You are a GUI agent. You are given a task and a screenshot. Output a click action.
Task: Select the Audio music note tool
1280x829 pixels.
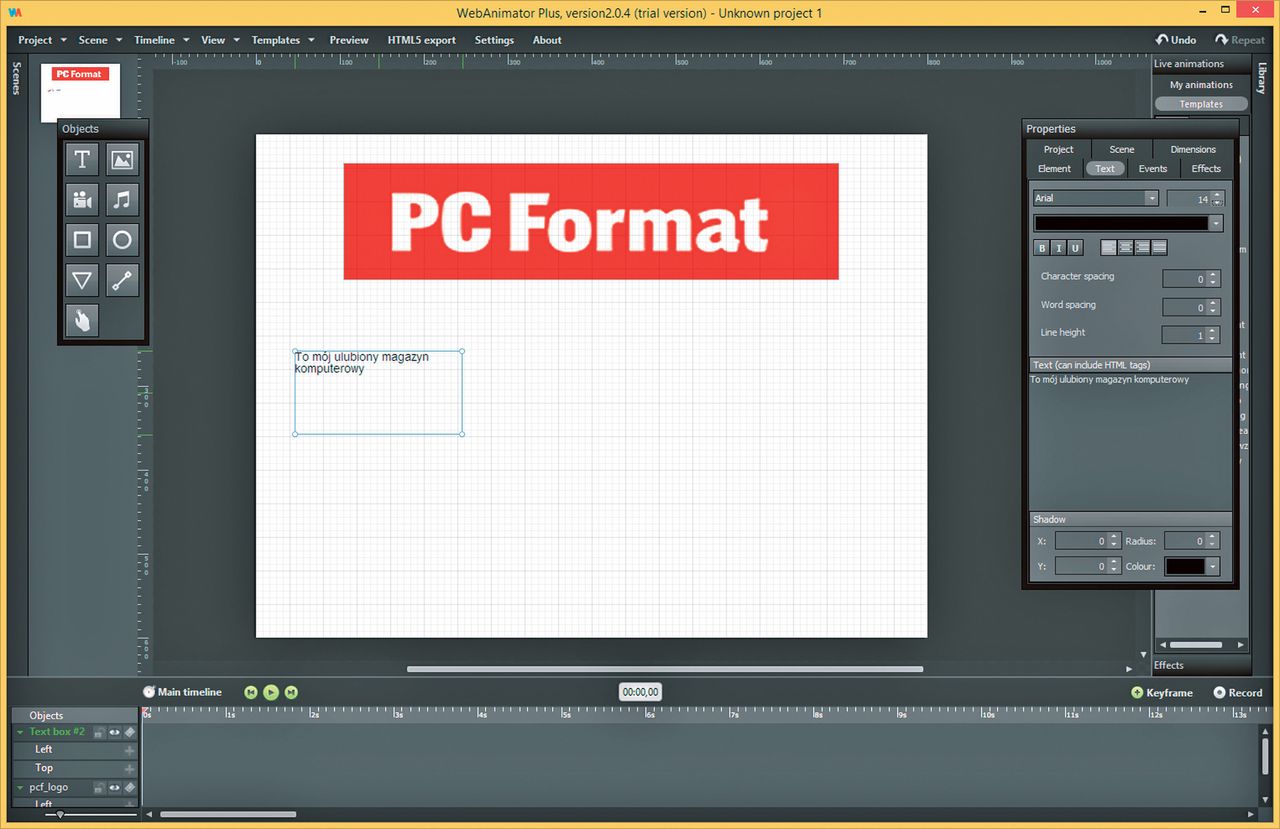122,200
